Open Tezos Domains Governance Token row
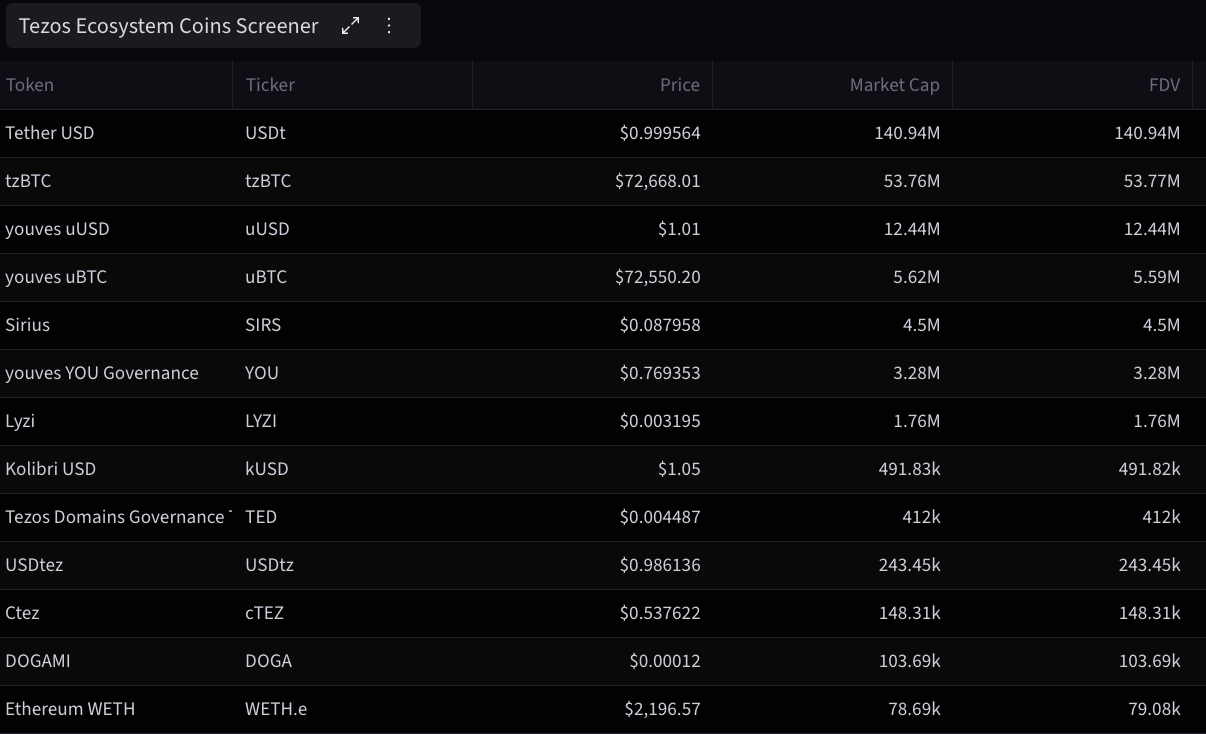The image size is (1206, 734). 603,517
